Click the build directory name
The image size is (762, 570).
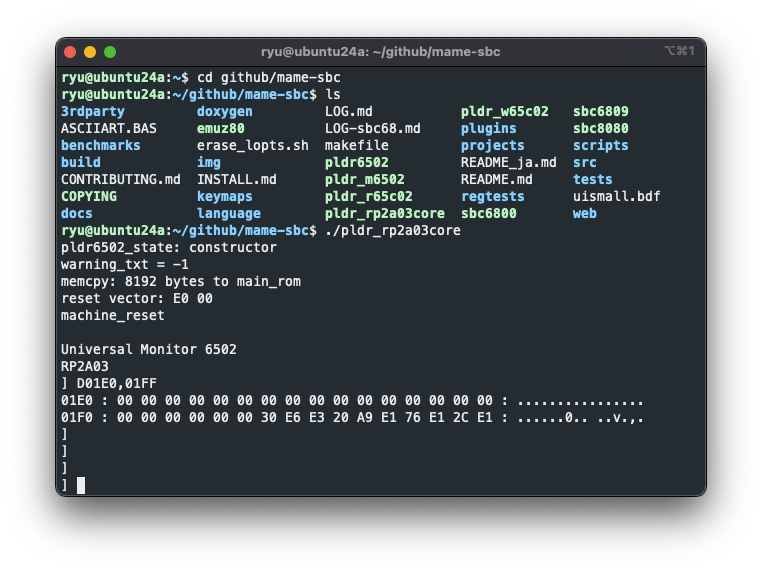[x=81, y=162]
